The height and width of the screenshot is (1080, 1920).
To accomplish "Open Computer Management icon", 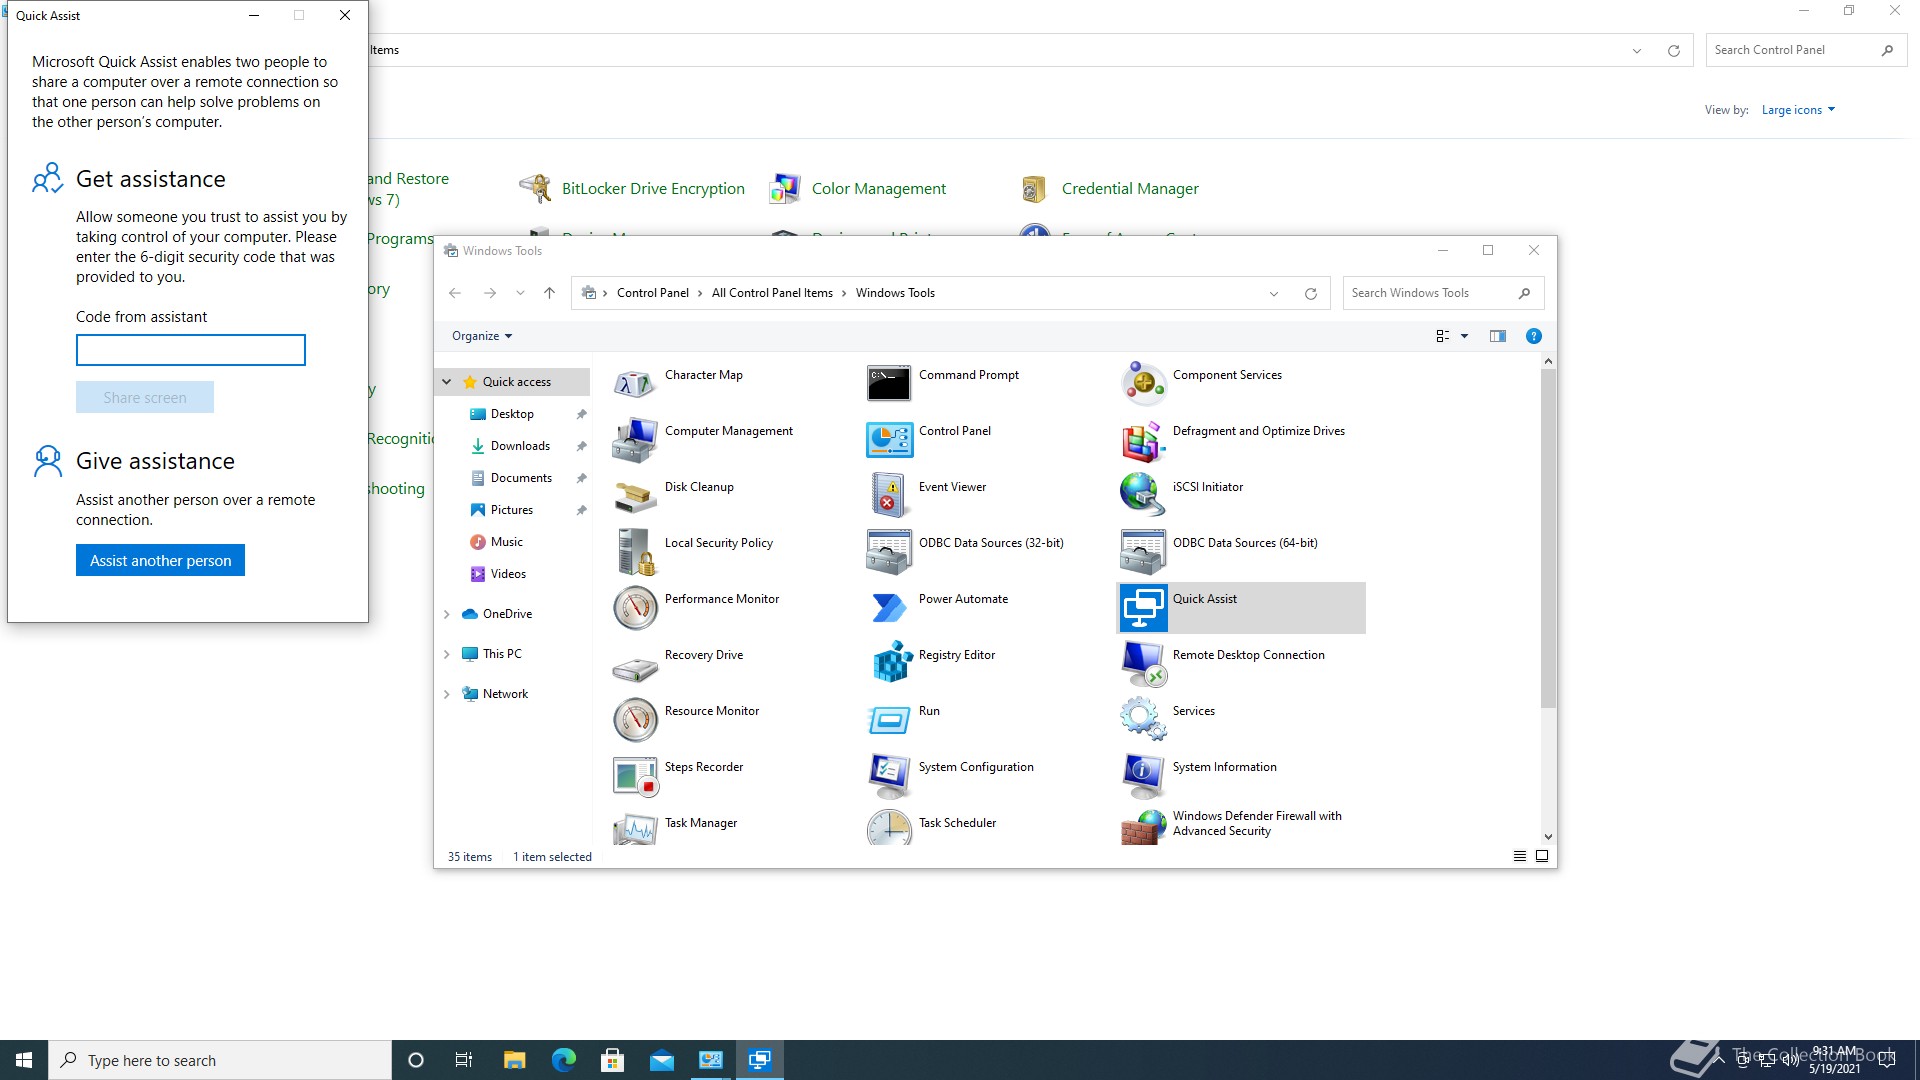I will (635, 439).
